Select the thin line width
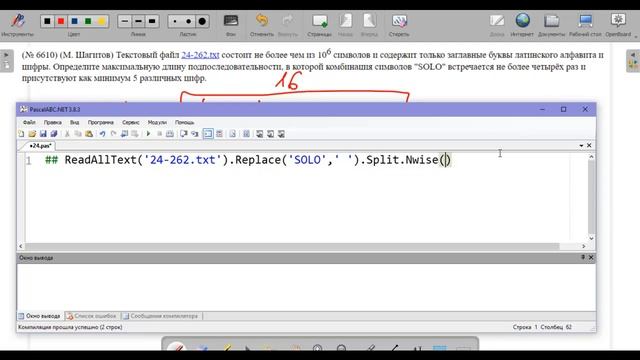The width and height of the screenshot is (640, 360). (125, 21)
